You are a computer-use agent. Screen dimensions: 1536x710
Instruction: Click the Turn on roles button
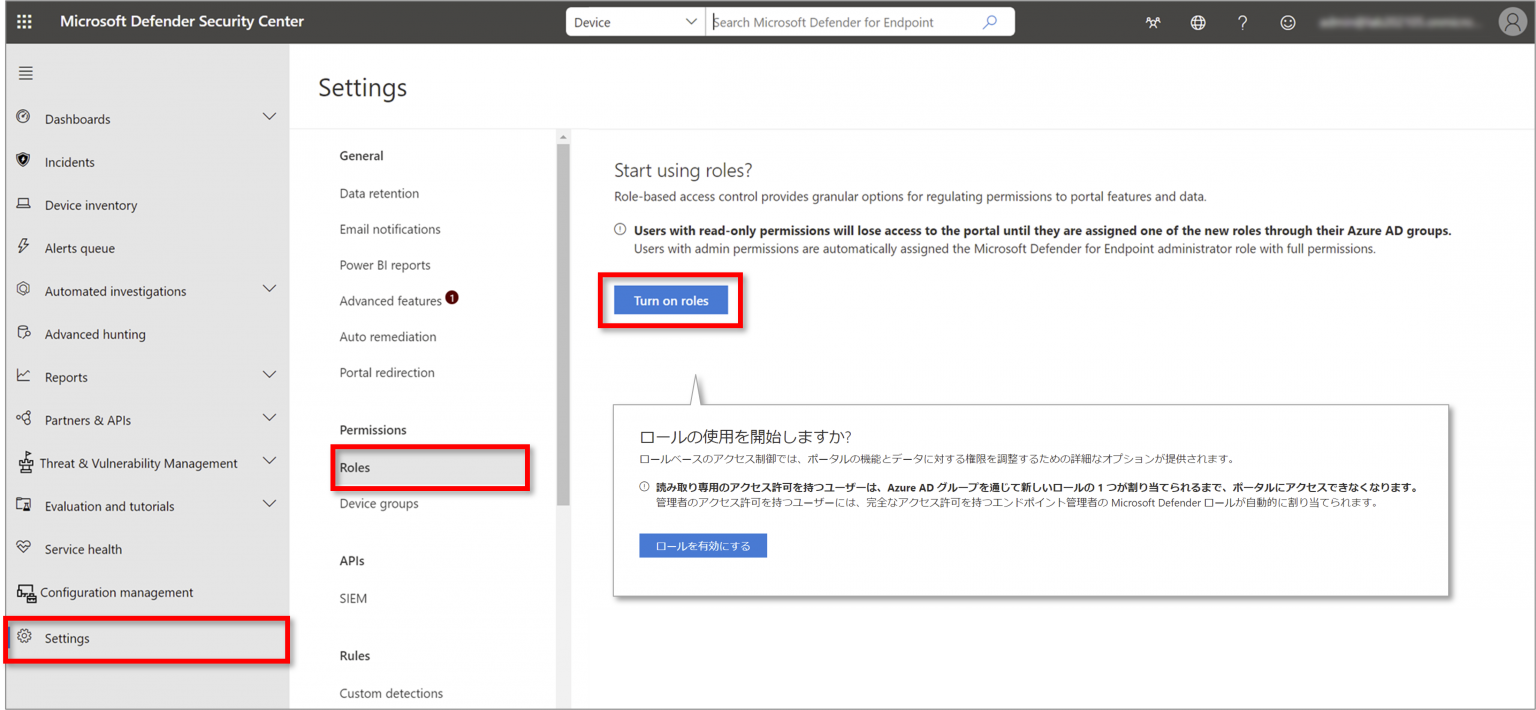pyautogui.click(x=669, y=299)
